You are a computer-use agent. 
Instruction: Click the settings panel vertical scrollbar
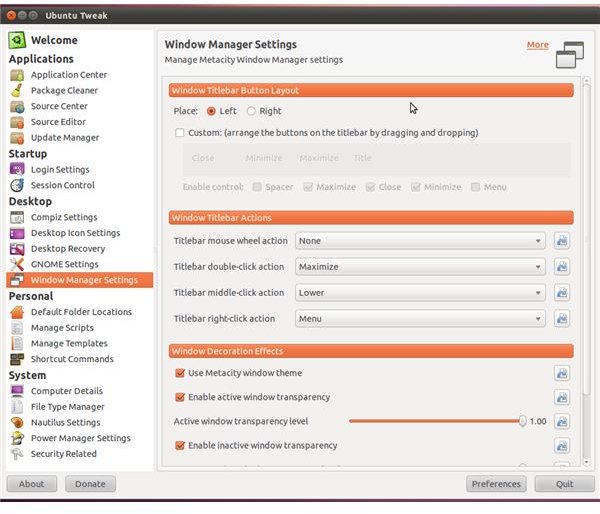pyautogui.click(x=586, y=239)
